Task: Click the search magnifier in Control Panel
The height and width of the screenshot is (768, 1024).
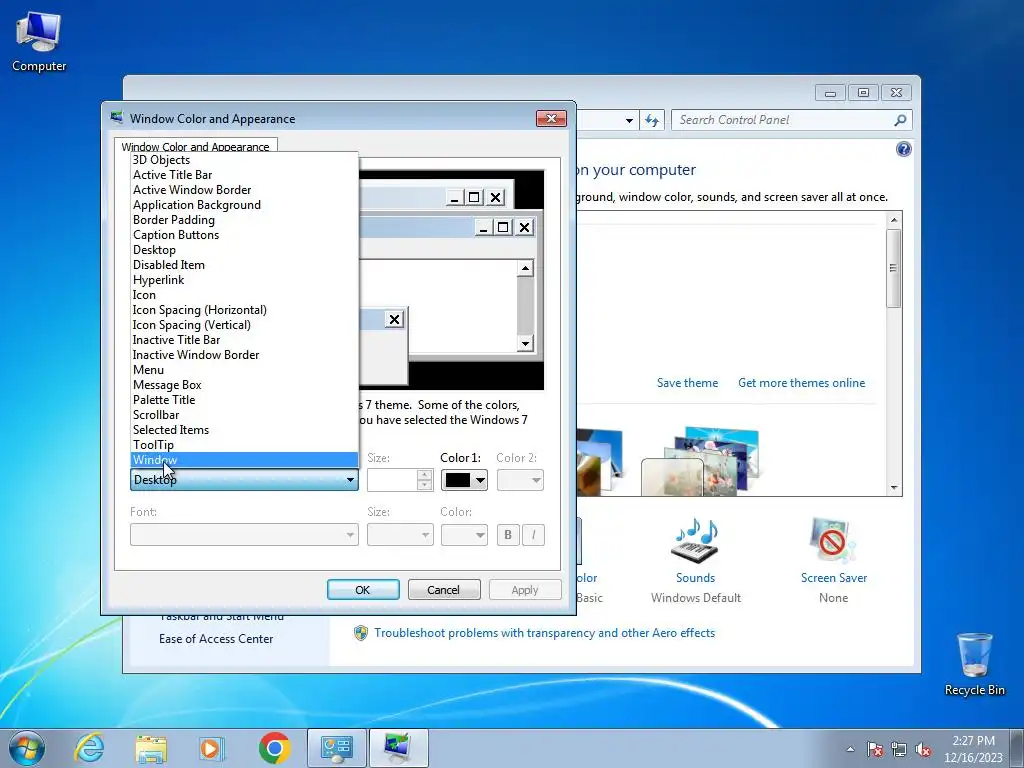Action: click(900, 120)
